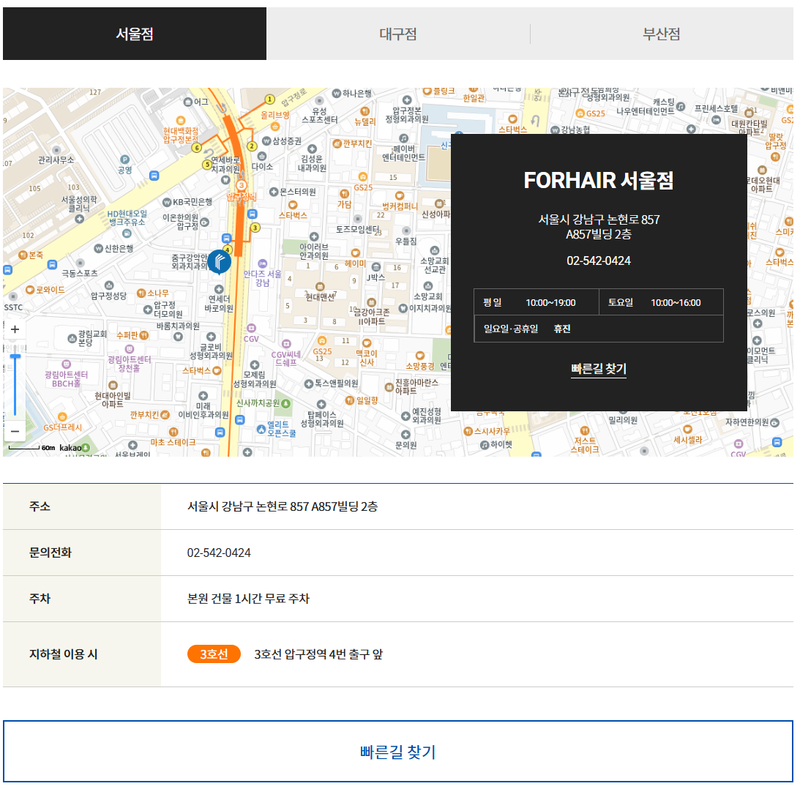The width and height of the screenshot is (800, 786).
Task: Zoom out the map with the minus button
Action: click(x=15, y=432)
